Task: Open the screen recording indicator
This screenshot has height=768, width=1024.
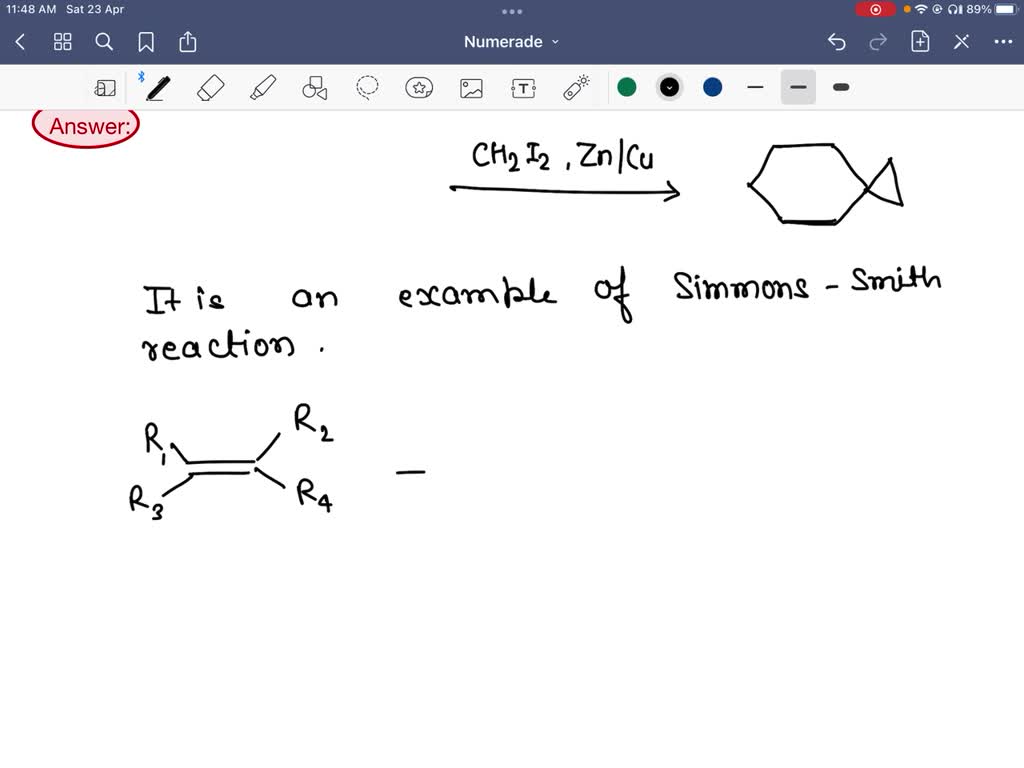Action: click(876, 9)
